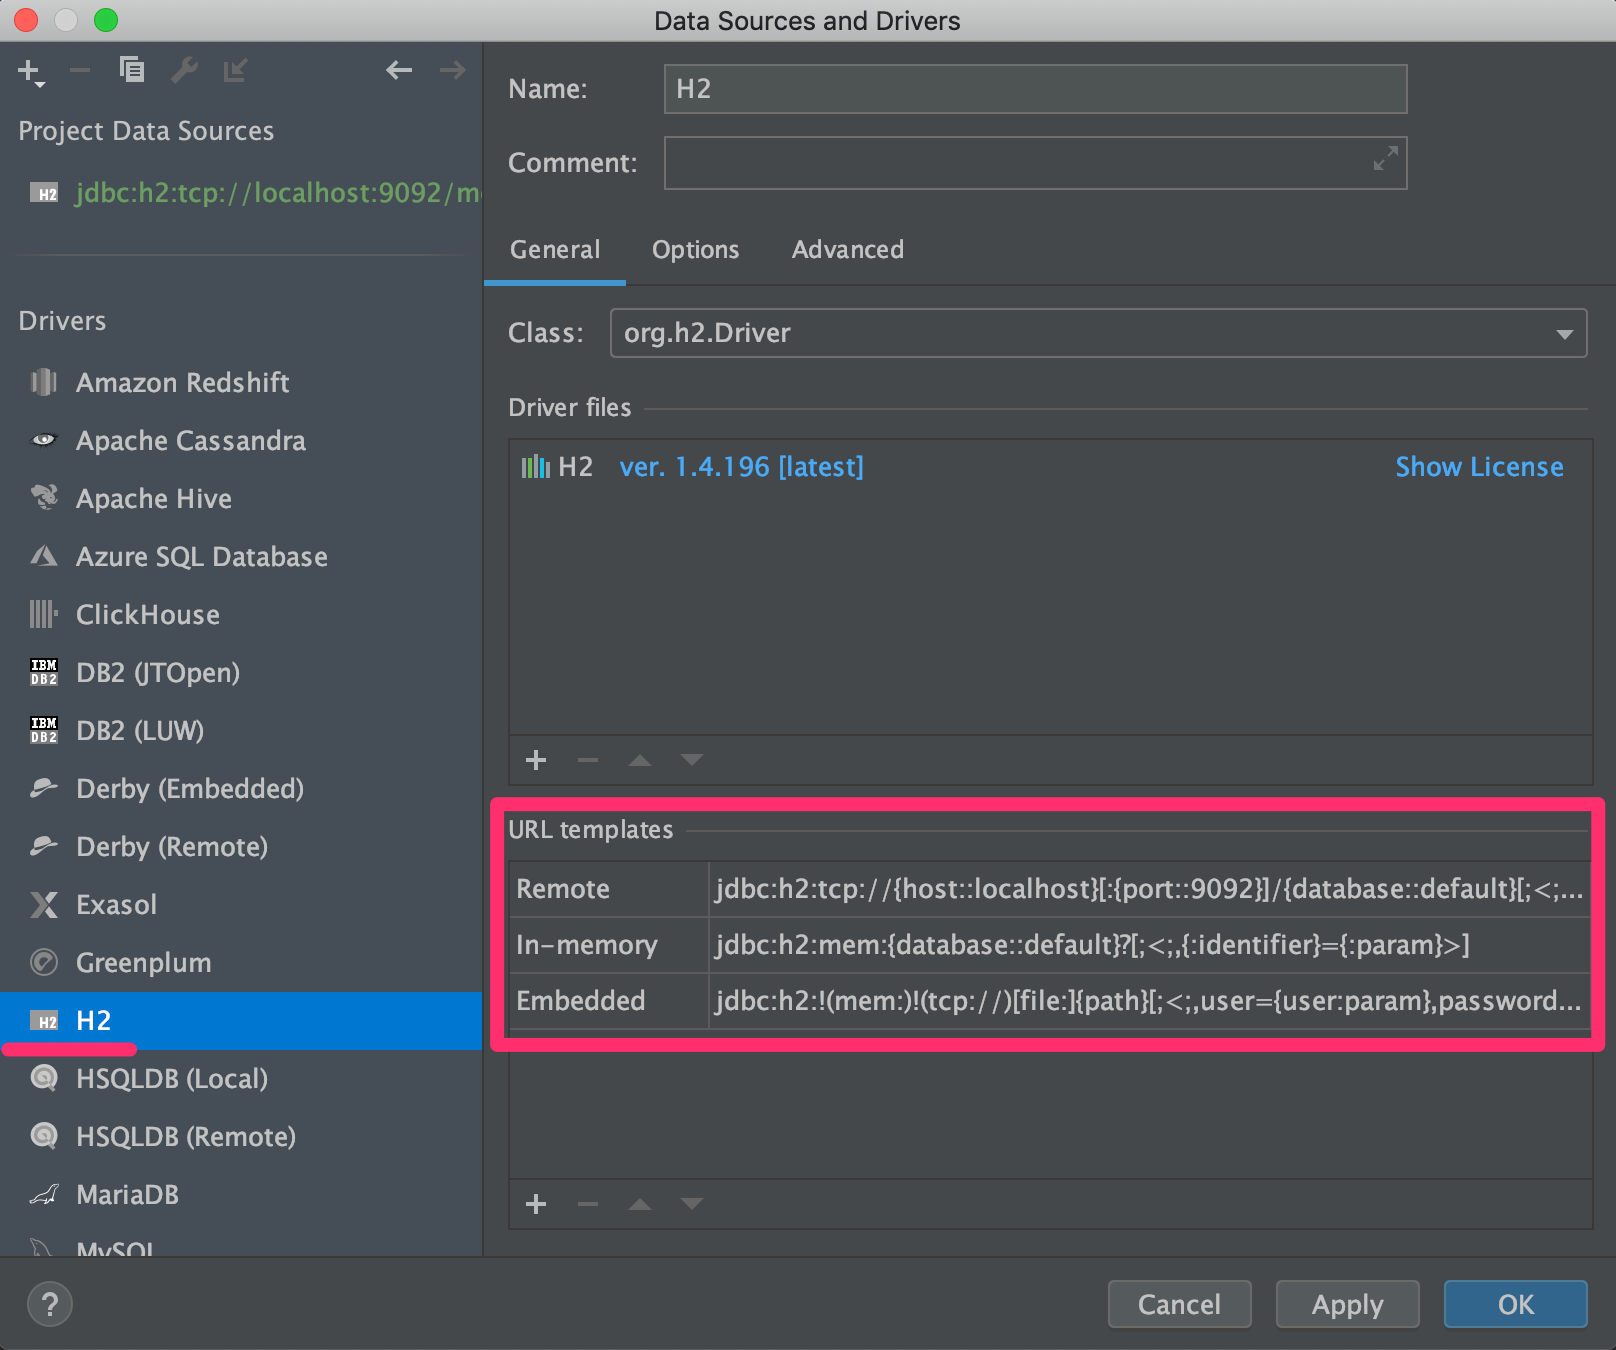Select Derby (Embedded) driver

coord(241,789)
